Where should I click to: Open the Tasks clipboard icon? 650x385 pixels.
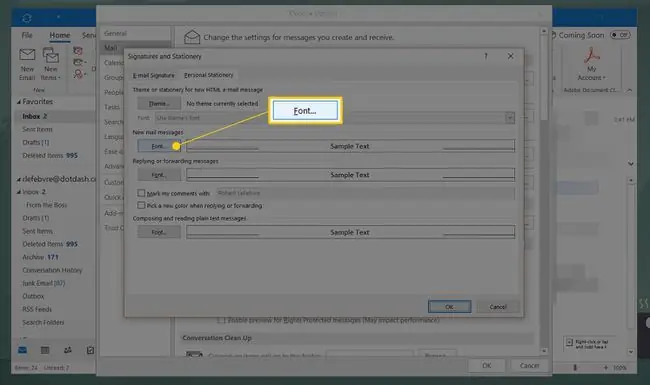tap(90, 351)
